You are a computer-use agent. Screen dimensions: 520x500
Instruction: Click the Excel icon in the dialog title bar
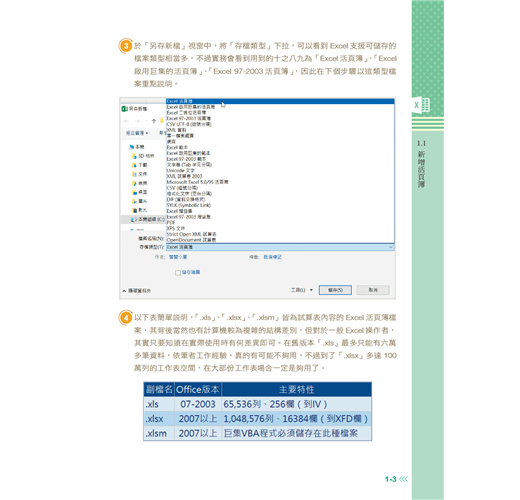(x=125, y=109)
